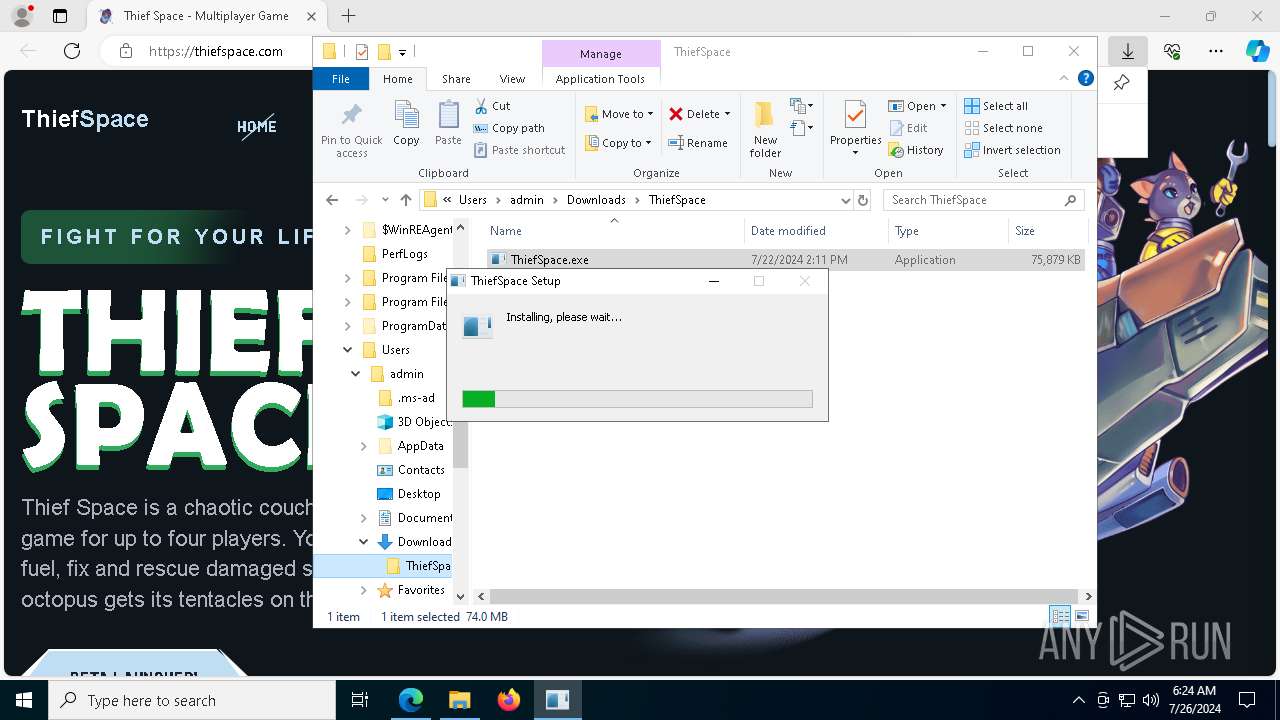Open the Application Tools tab
The image size is (1280, 720).
tap(600, 79)
